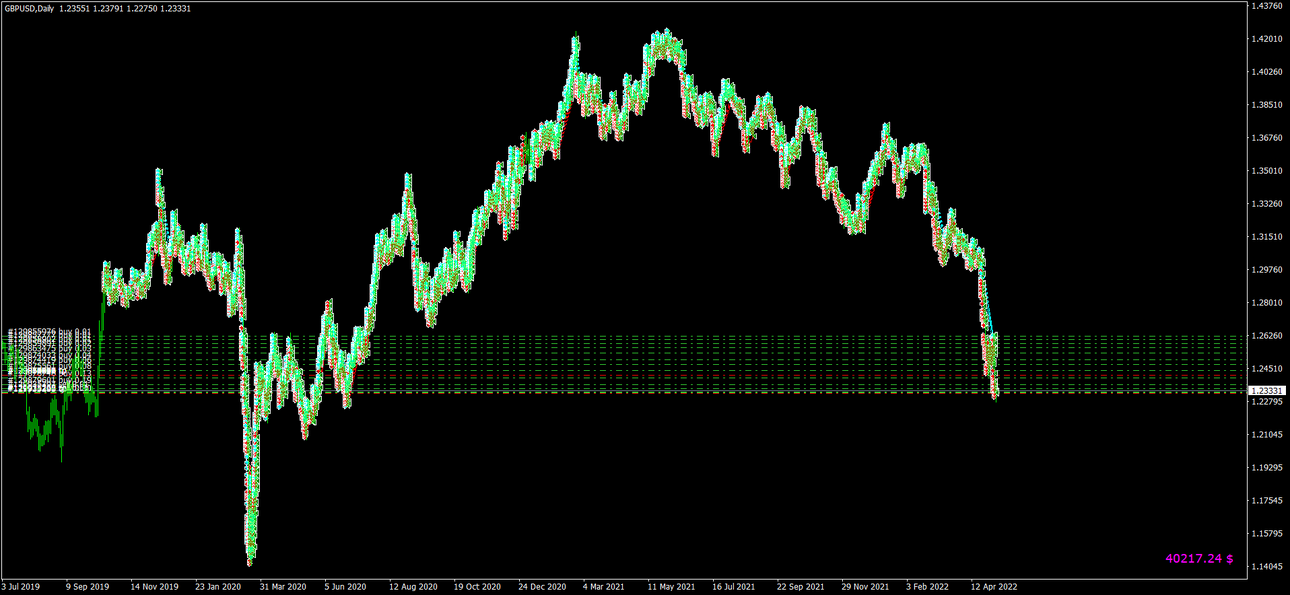Click the 14 Nov 2019 date label
Image resolution: width=1290 pixels, height=595 pixels.
point(154,587)
